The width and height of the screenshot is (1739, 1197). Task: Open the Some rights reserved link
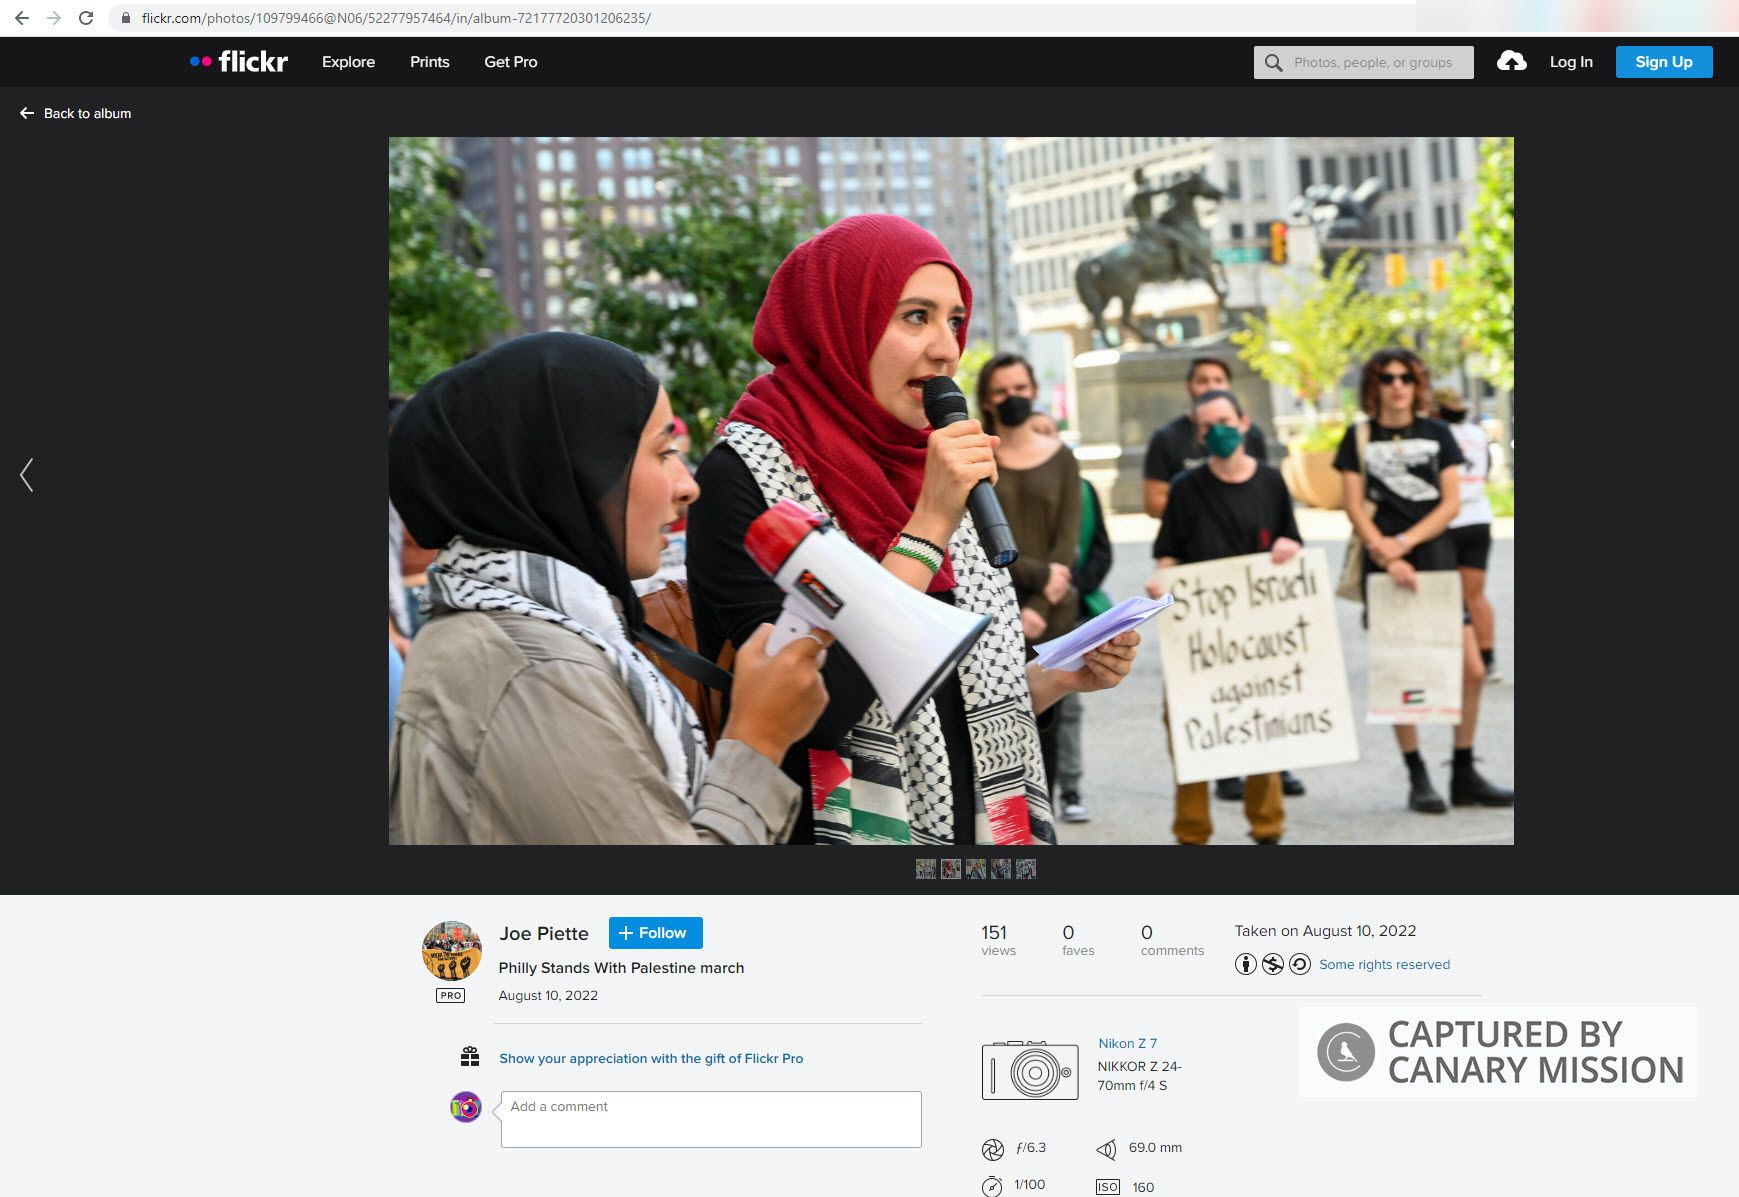[x=1384, y=964]
